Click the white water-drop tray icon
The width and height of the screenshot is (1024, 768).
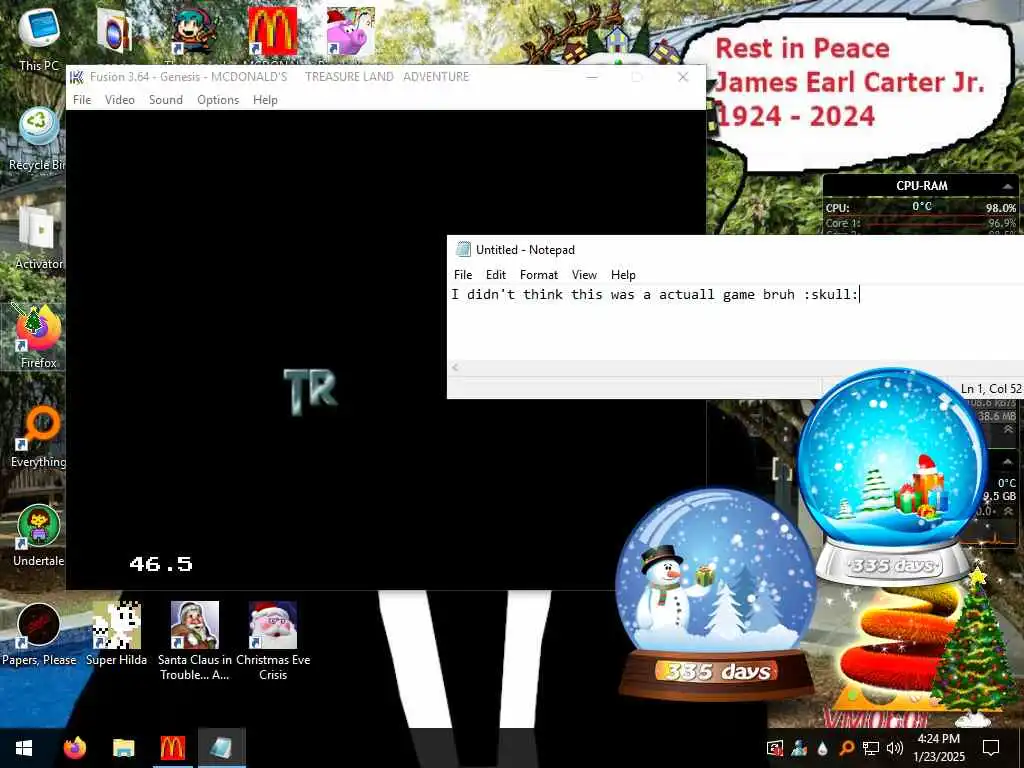tap(822, 748)
